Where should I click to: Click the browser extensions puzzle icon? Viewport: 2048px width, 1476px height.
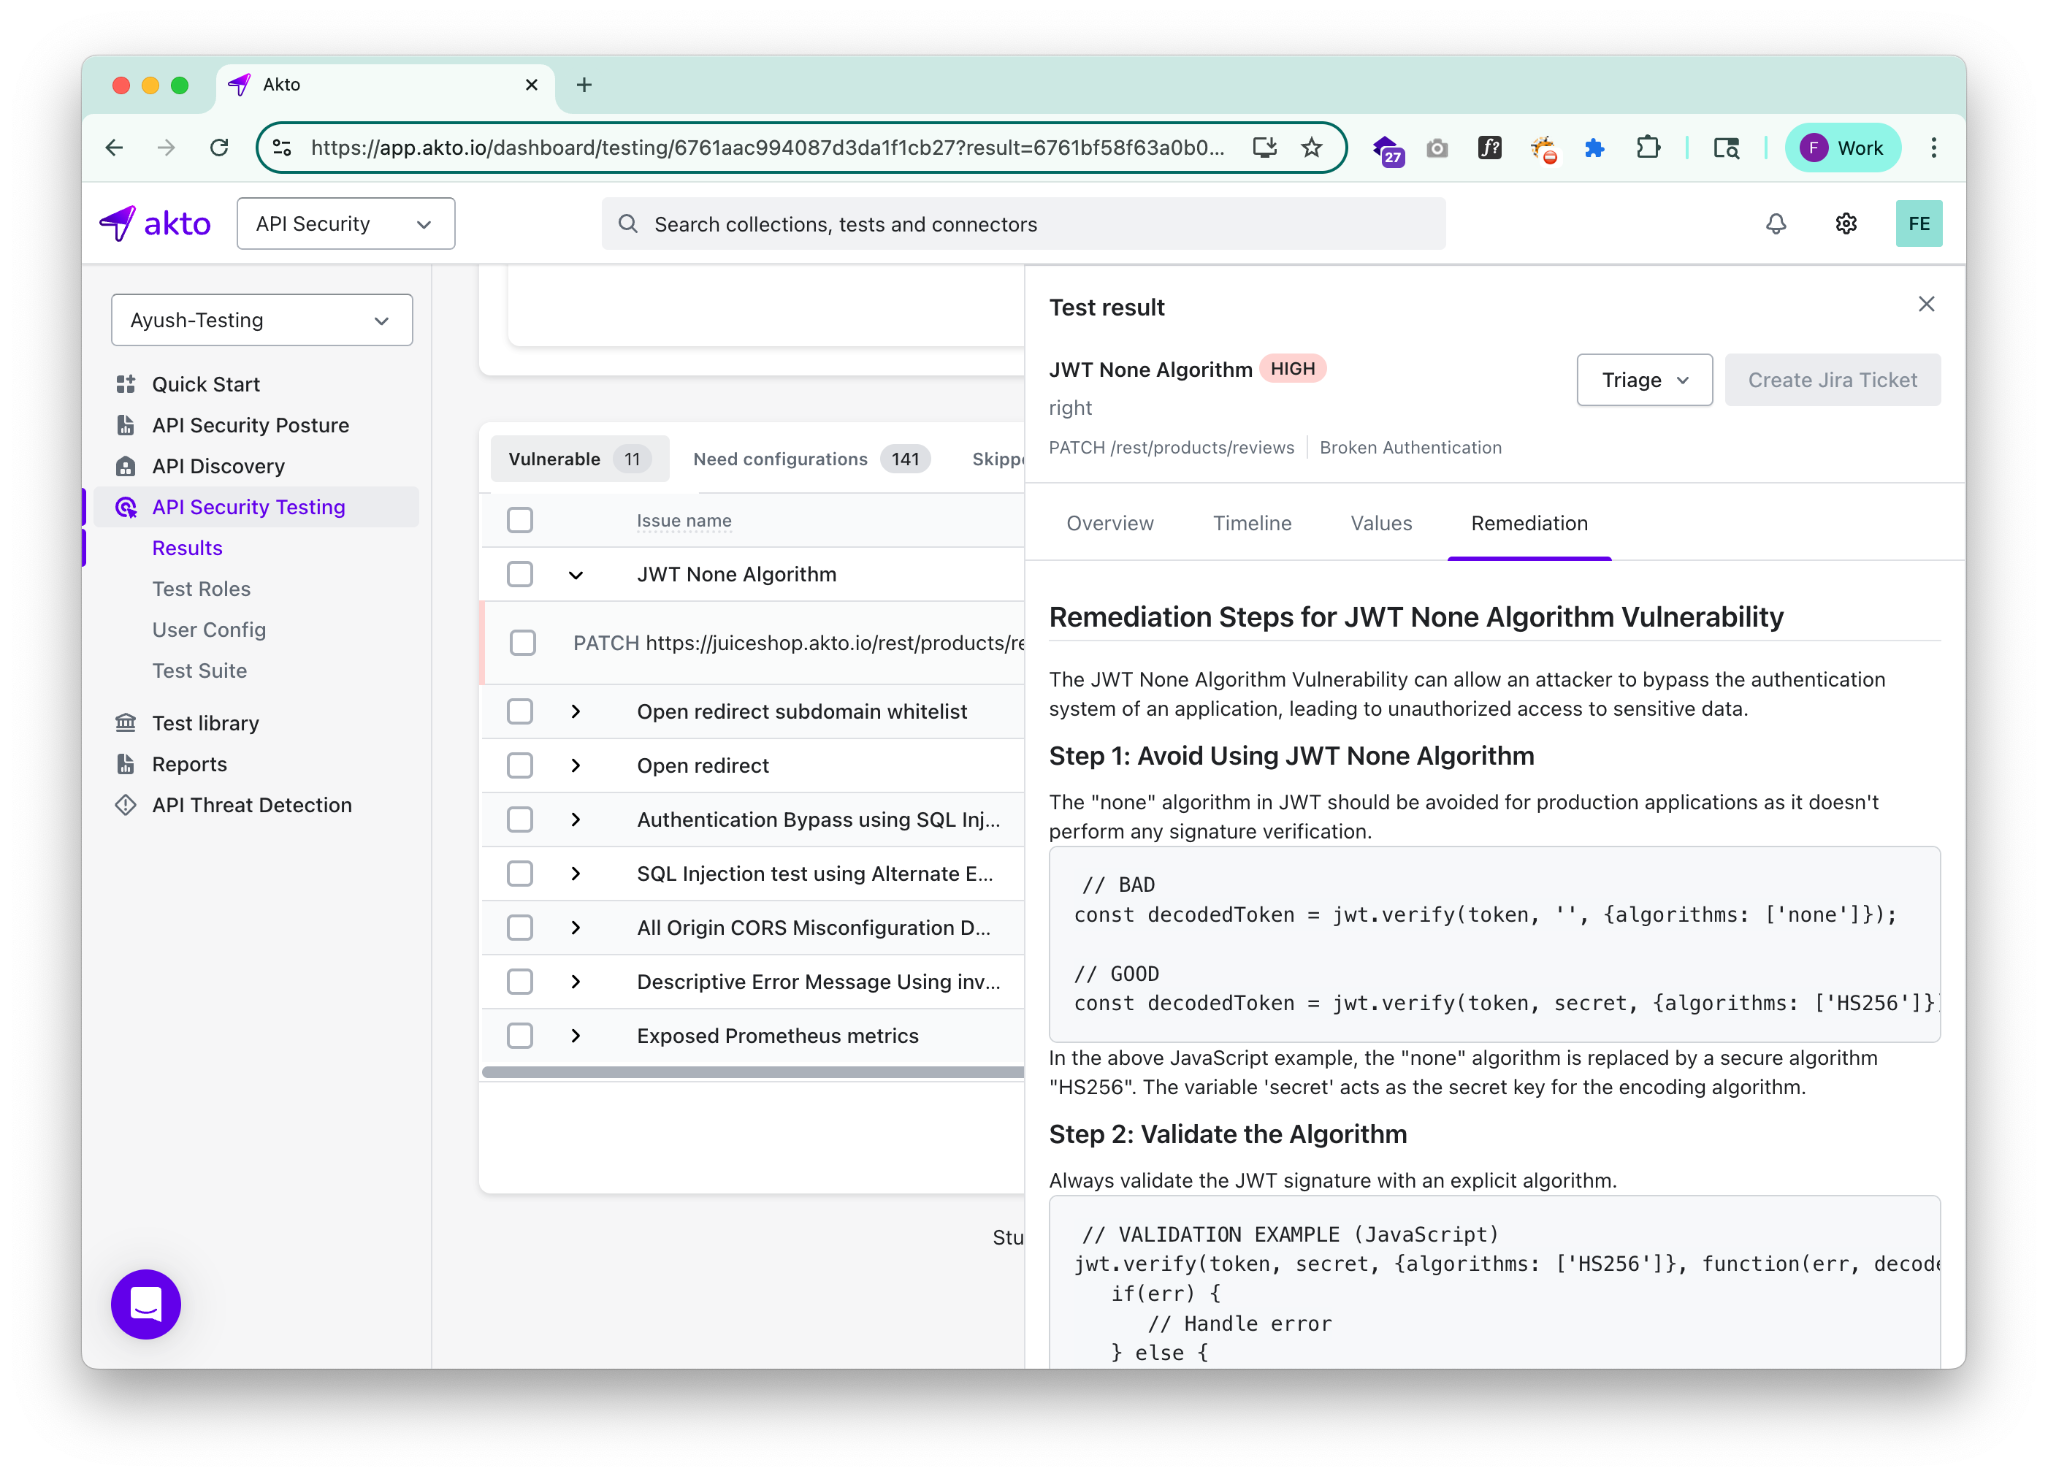(1647, 148)
